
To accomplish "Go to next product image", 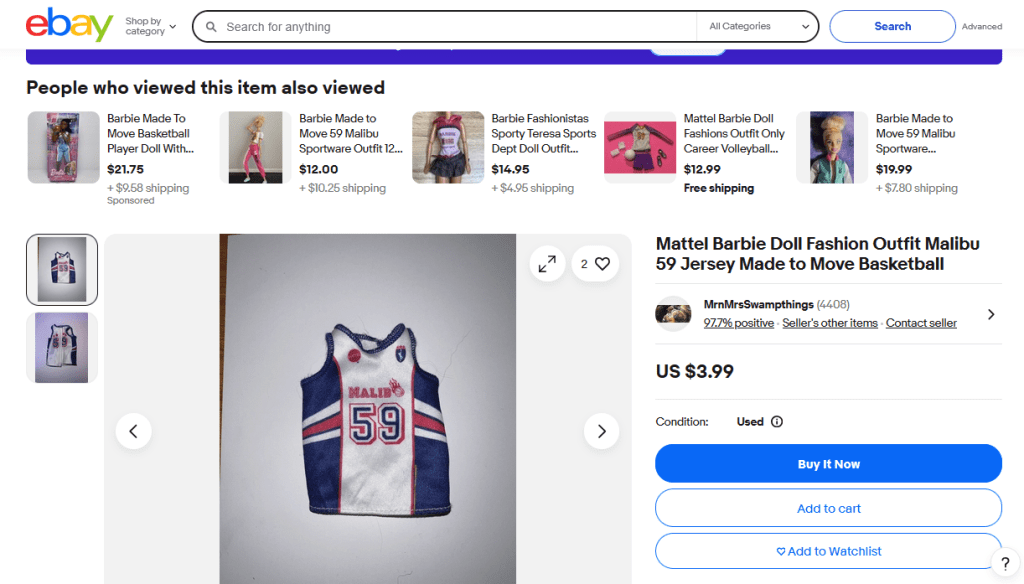I will point(601,431).
